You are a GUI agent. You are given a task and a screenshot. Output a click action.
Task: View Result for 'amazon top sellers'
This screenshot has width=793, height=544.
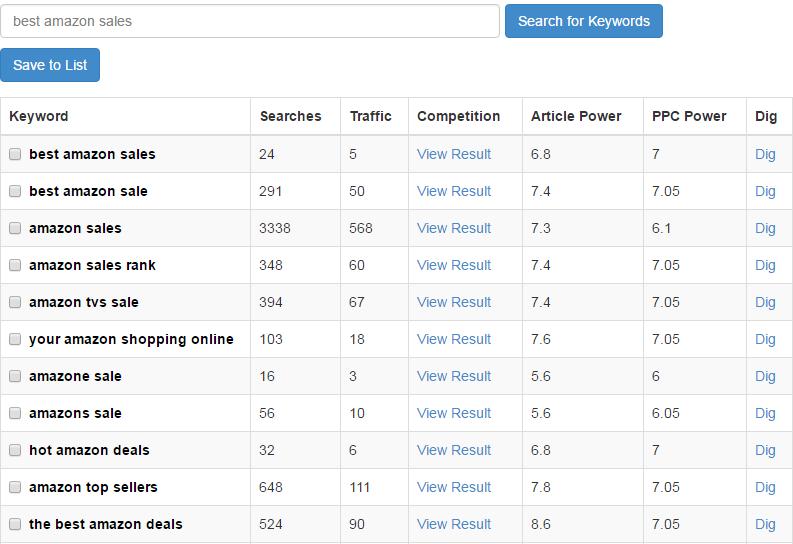[454, 487]
